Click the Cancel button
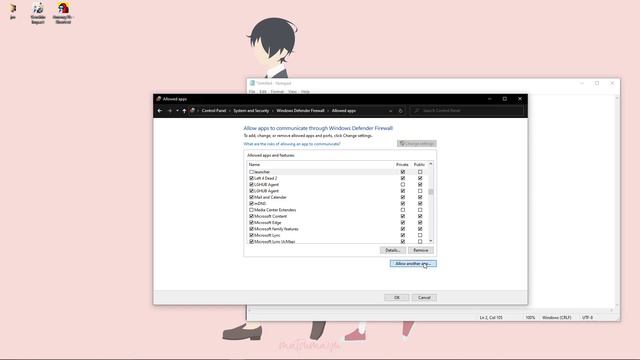Screen dimensions: 640x360 pos(424,298)
